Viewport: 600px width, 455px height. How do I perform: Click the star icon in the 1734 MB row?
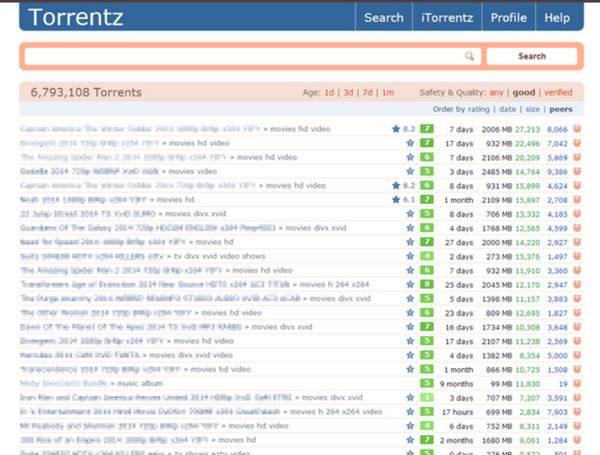click(x=410, y=327)
